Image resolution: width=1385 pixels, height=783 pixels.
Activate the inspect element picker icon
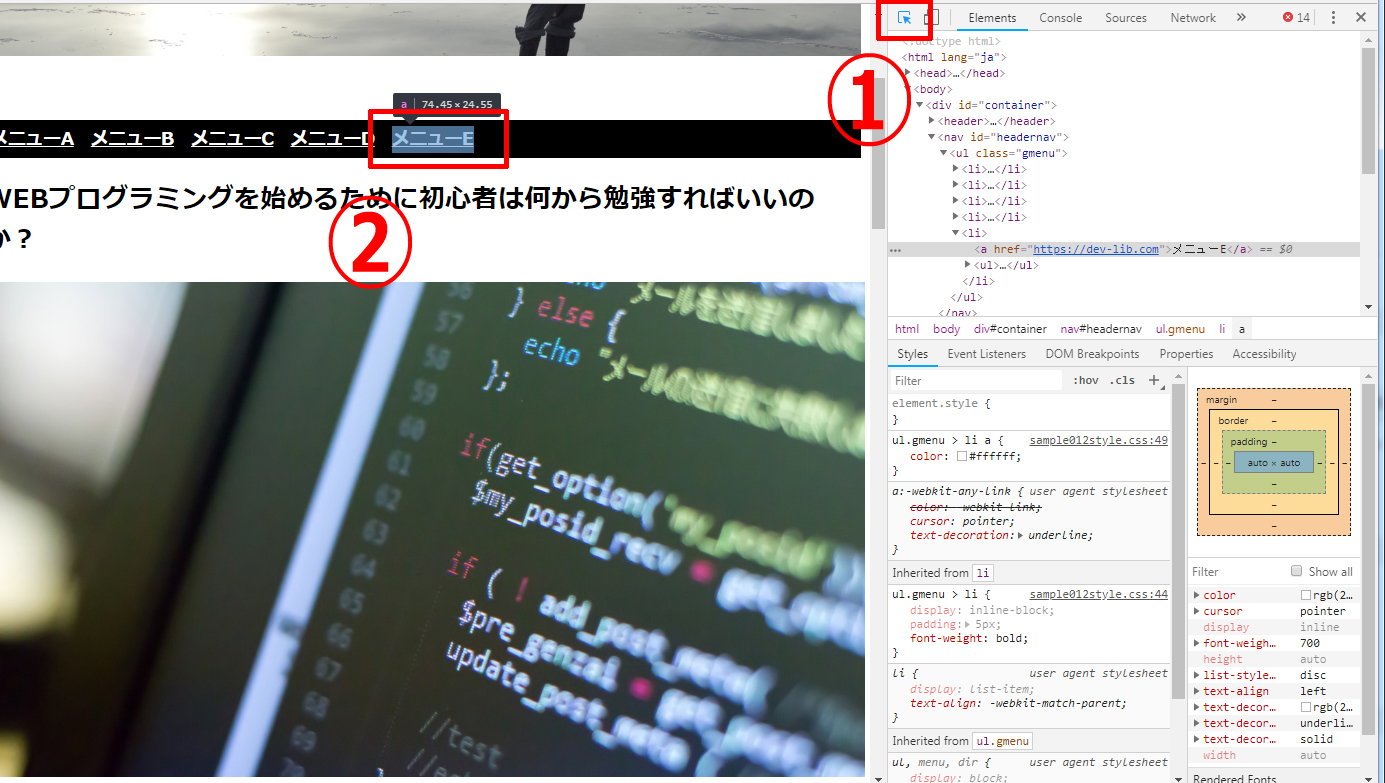pos(904,18)
